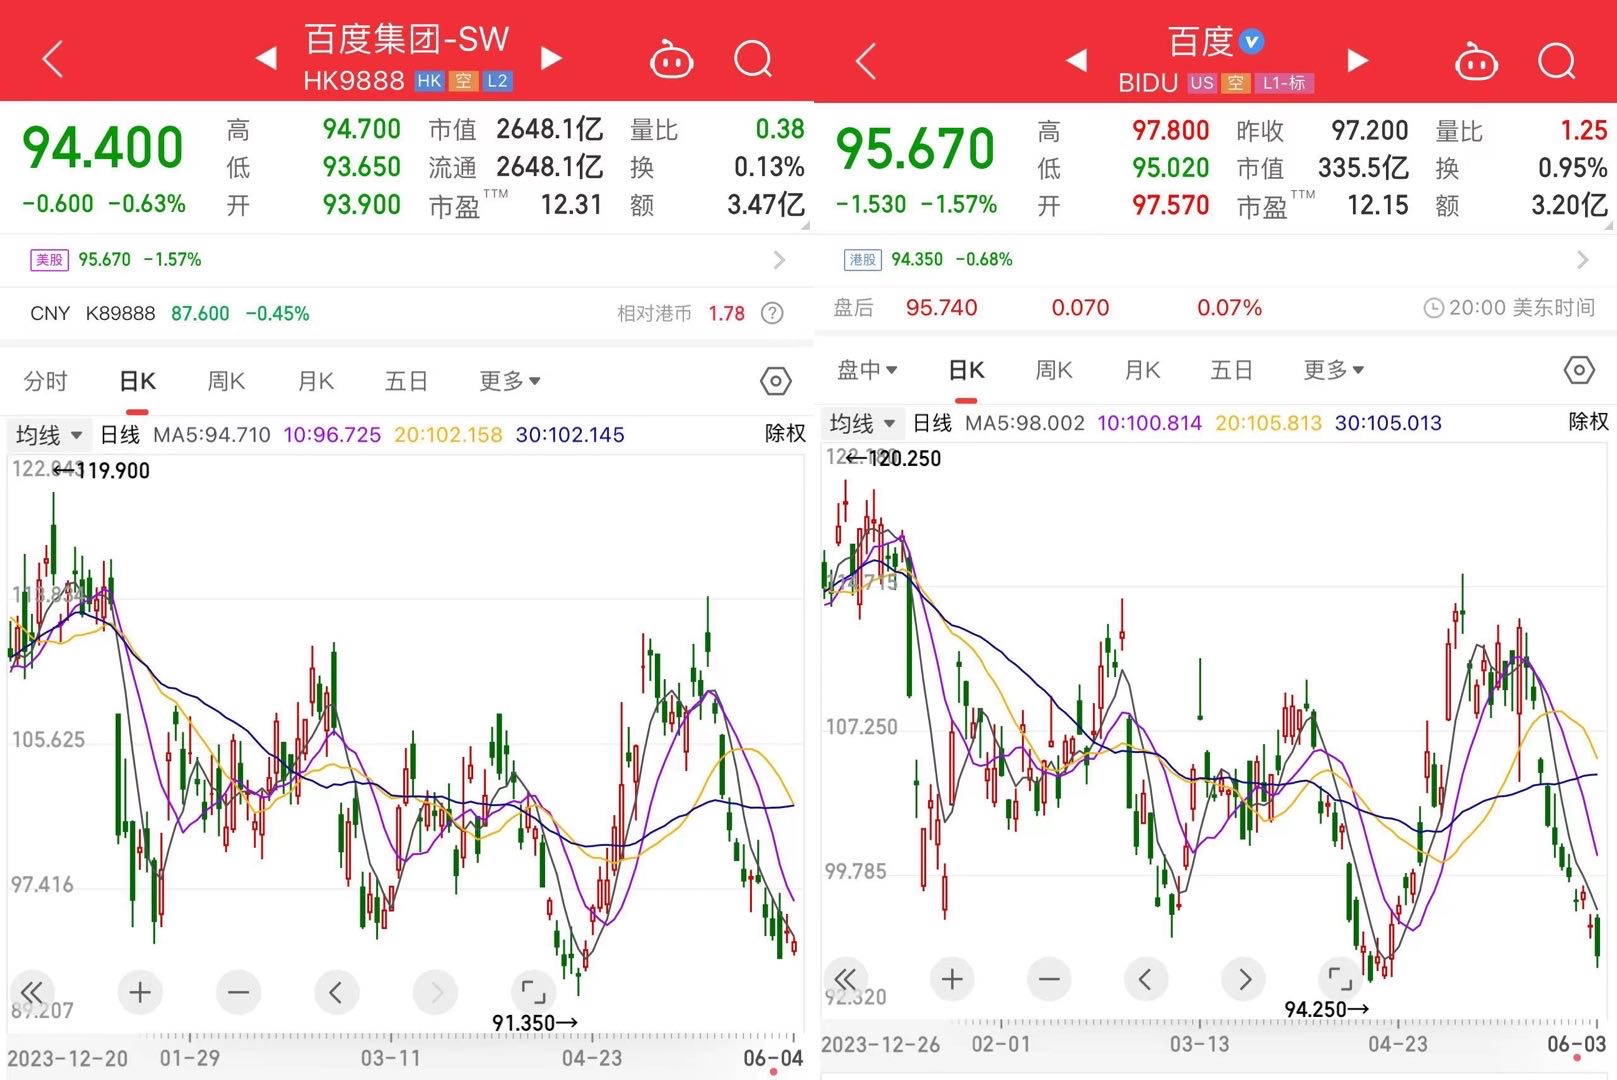Tap the 百度 verified title
The image size is (1617, 1080).
click(1215, 41)
